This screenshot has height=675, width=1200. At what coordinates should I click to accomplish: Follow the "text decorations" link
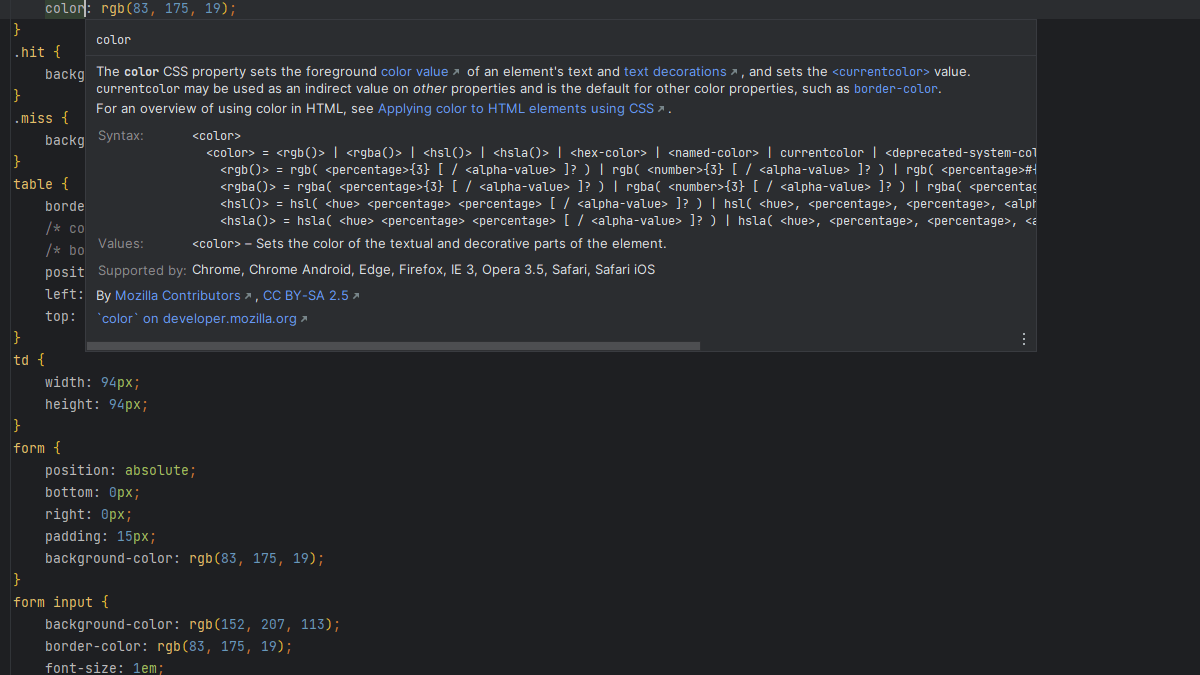pos(675,72)
